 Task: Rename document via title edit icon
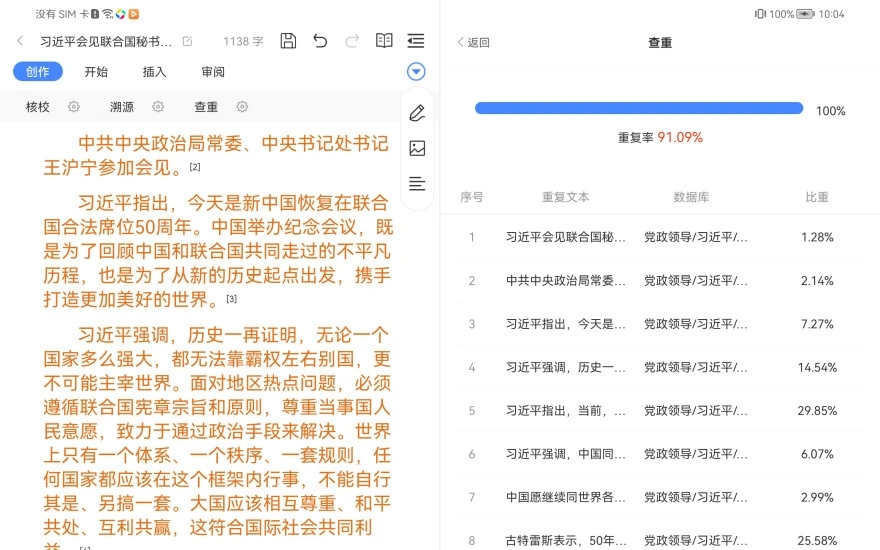pos(187,41)
